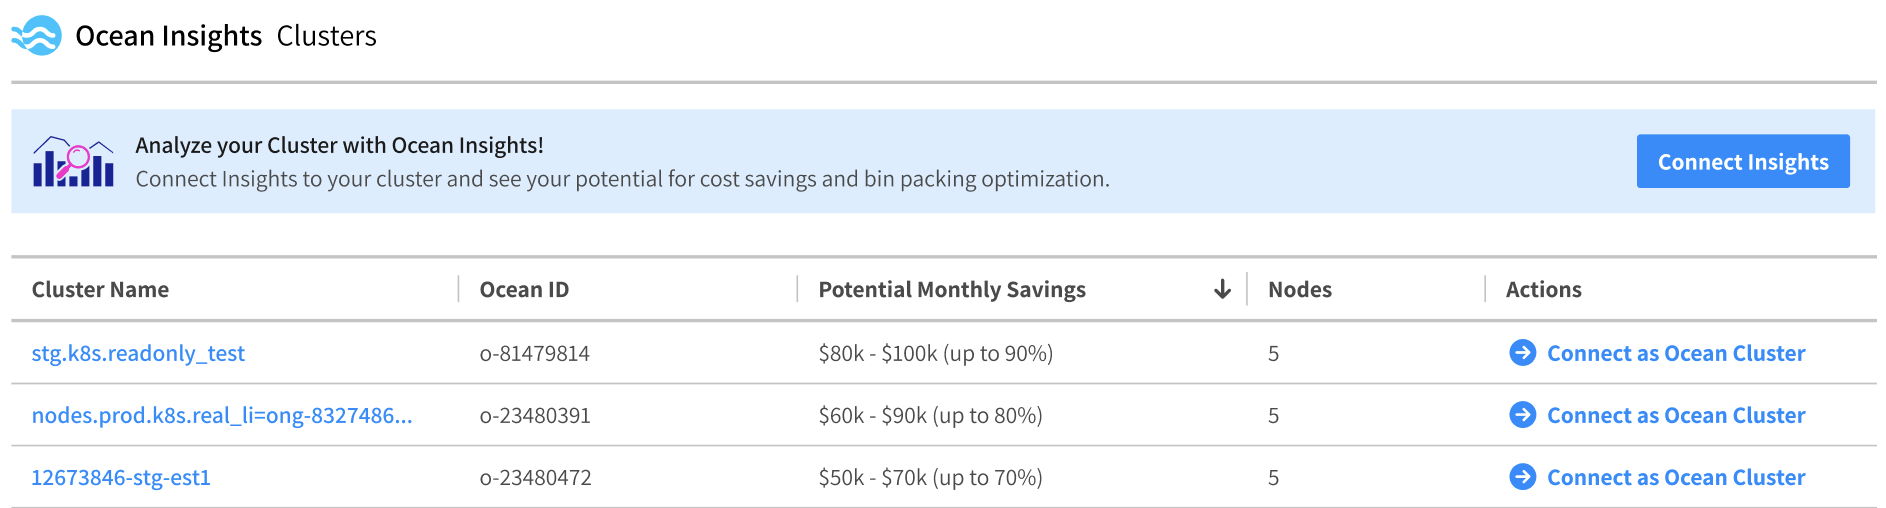Sort by Nodes column header

click(1299, 290)
